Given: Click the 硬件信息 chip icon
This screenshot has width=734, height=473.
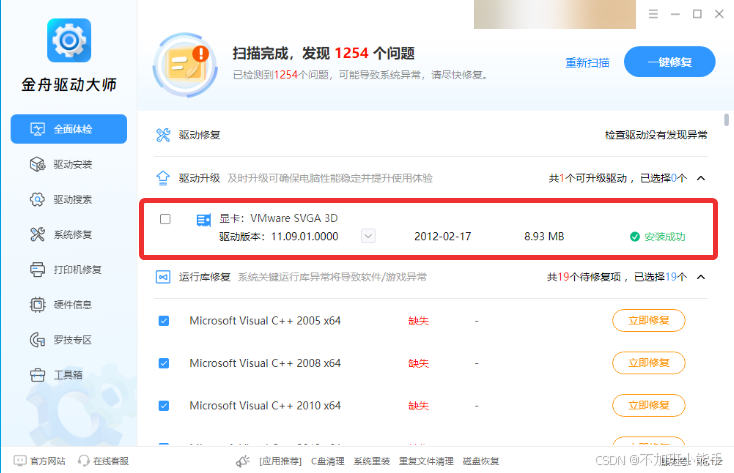Looking at the screenshot, I should [37, 305].
